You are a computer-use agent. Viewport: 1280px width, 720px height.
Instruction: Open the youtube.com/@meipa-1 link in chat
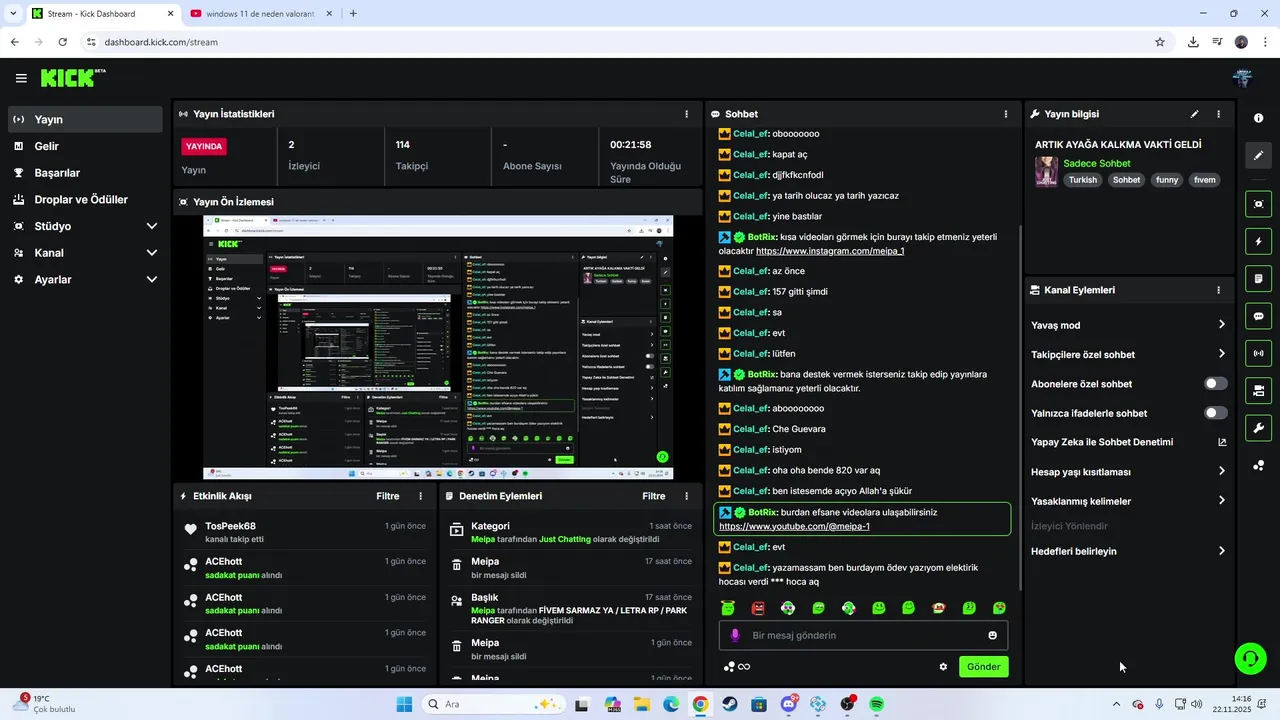794,526
